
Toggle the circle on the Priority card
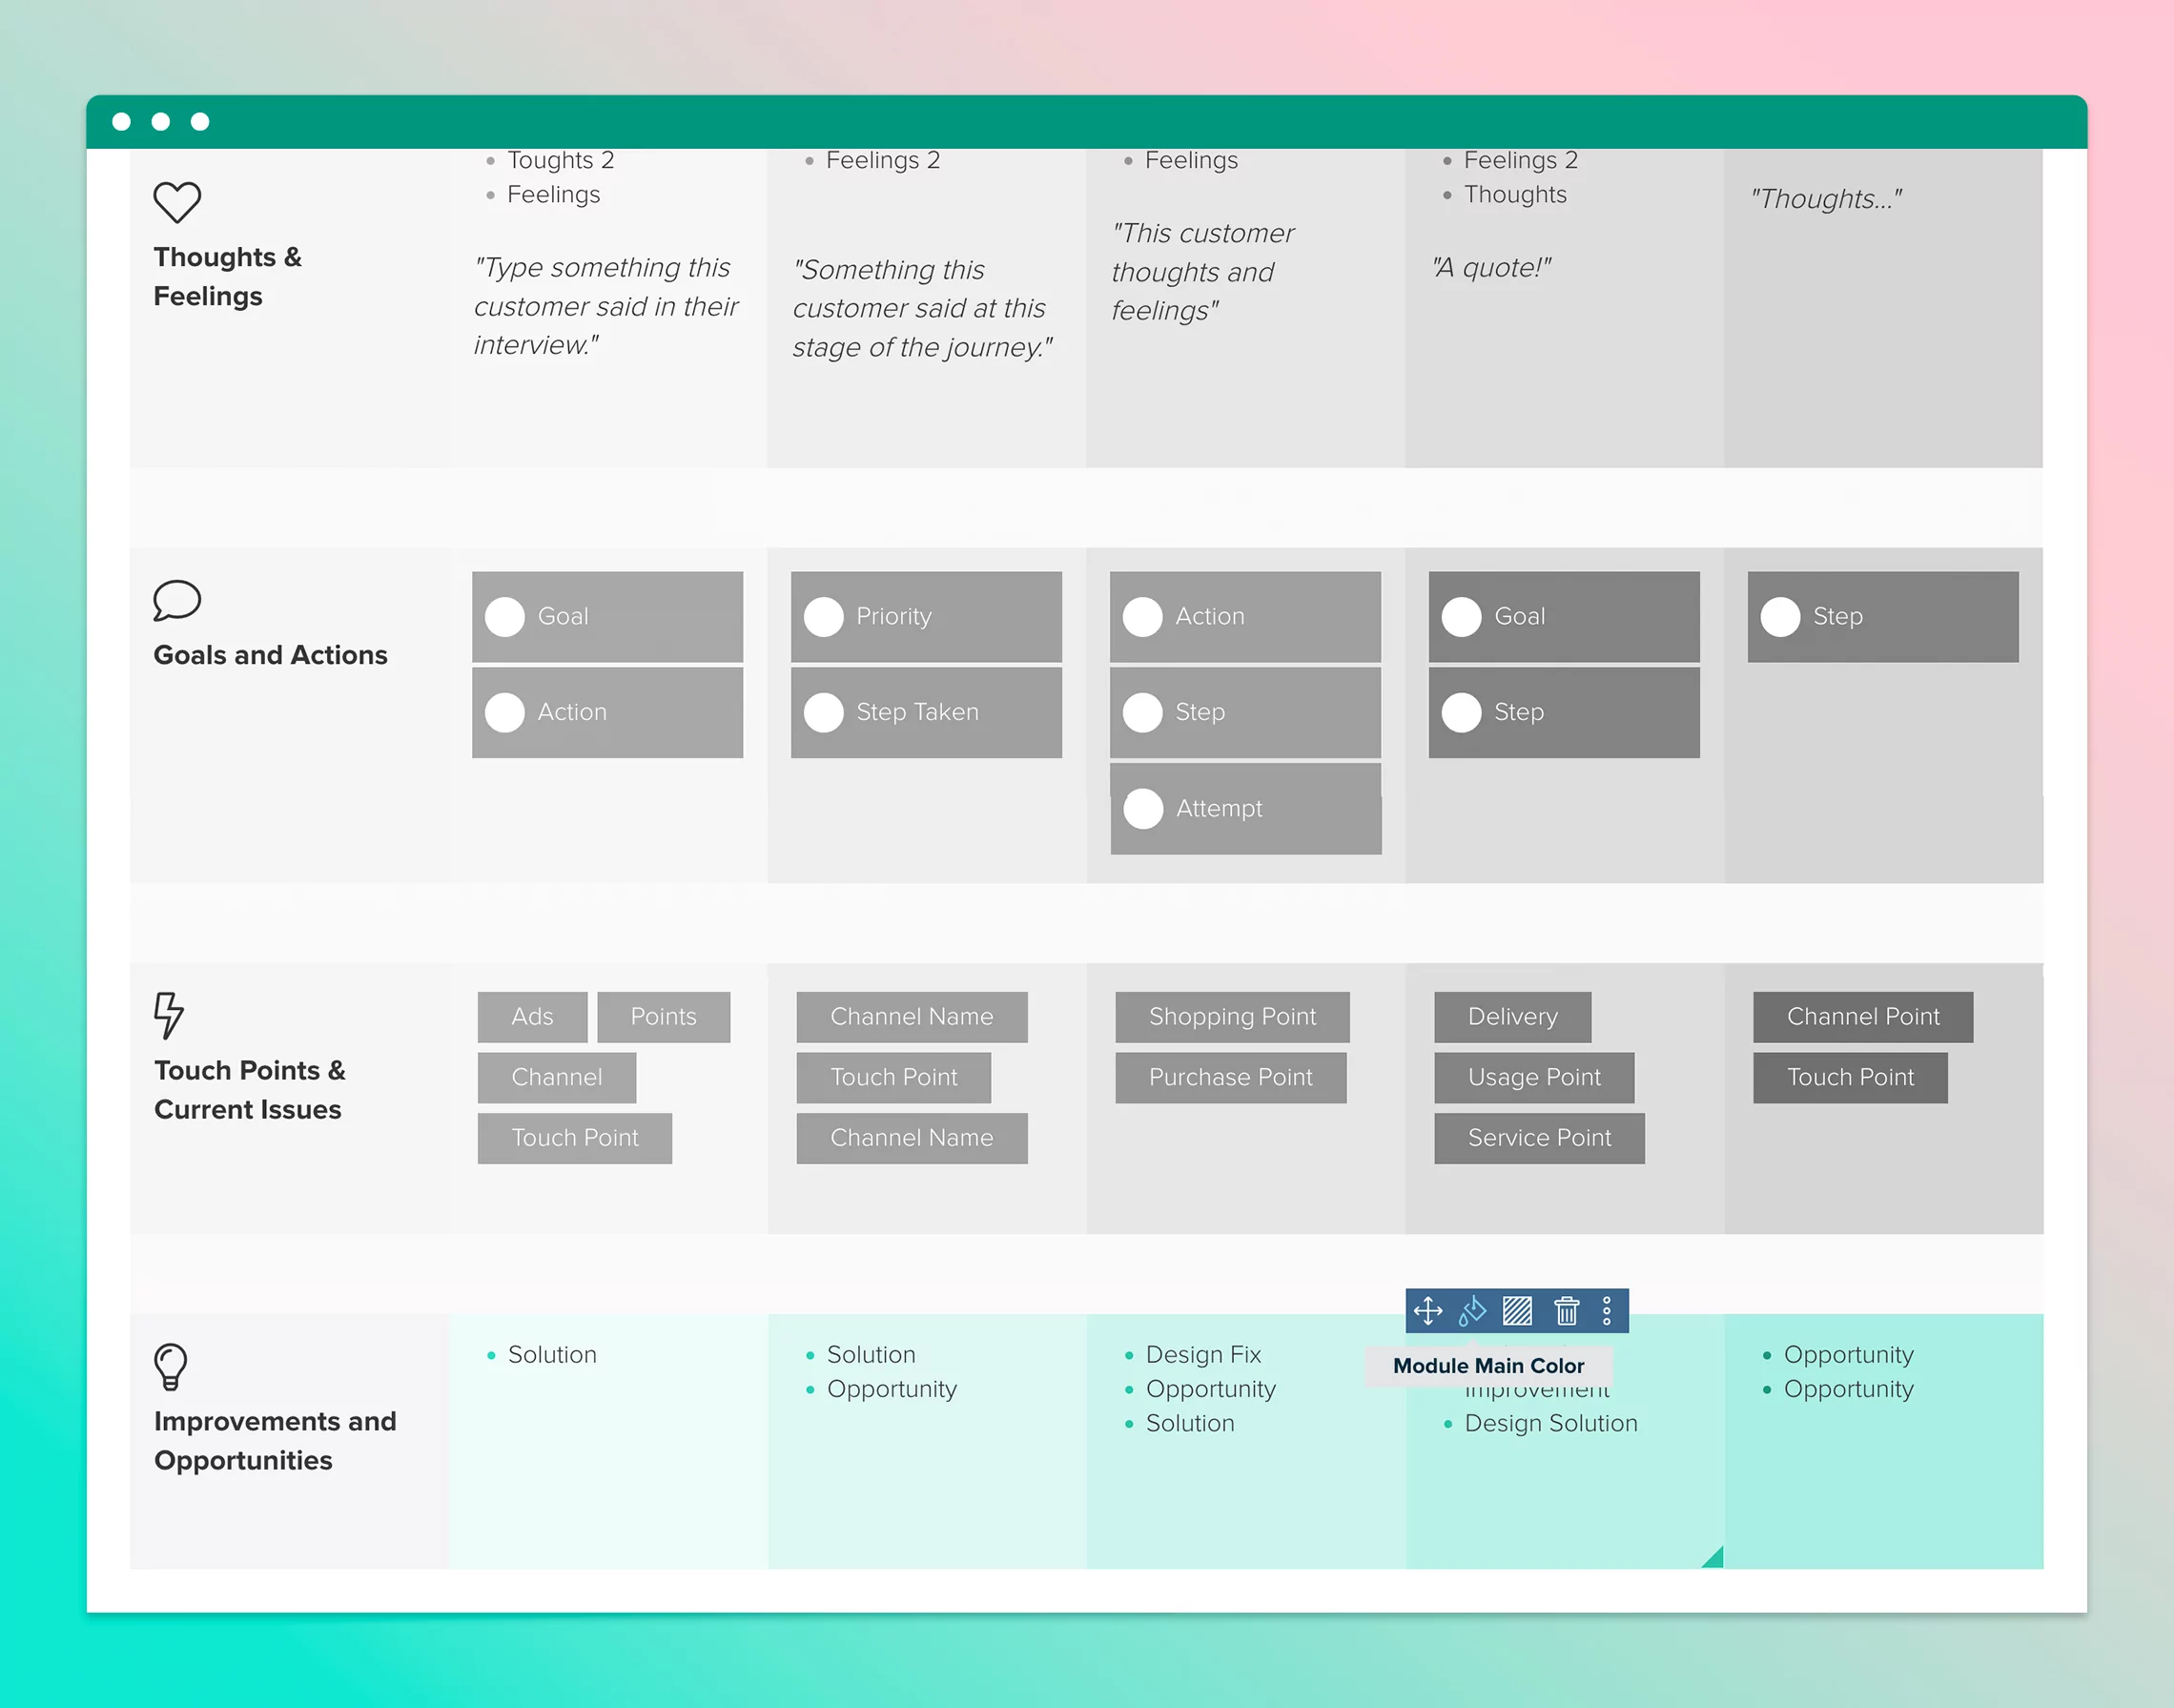pyautogui.click(x=824, y=617)
